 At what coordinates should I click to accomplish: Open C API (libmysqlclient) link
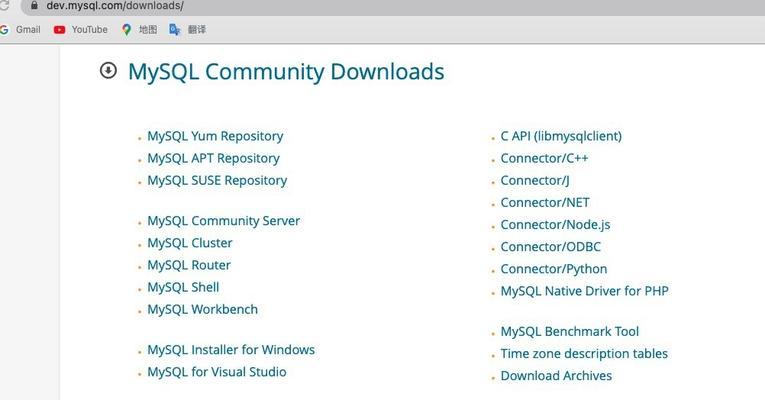[561, 136]
